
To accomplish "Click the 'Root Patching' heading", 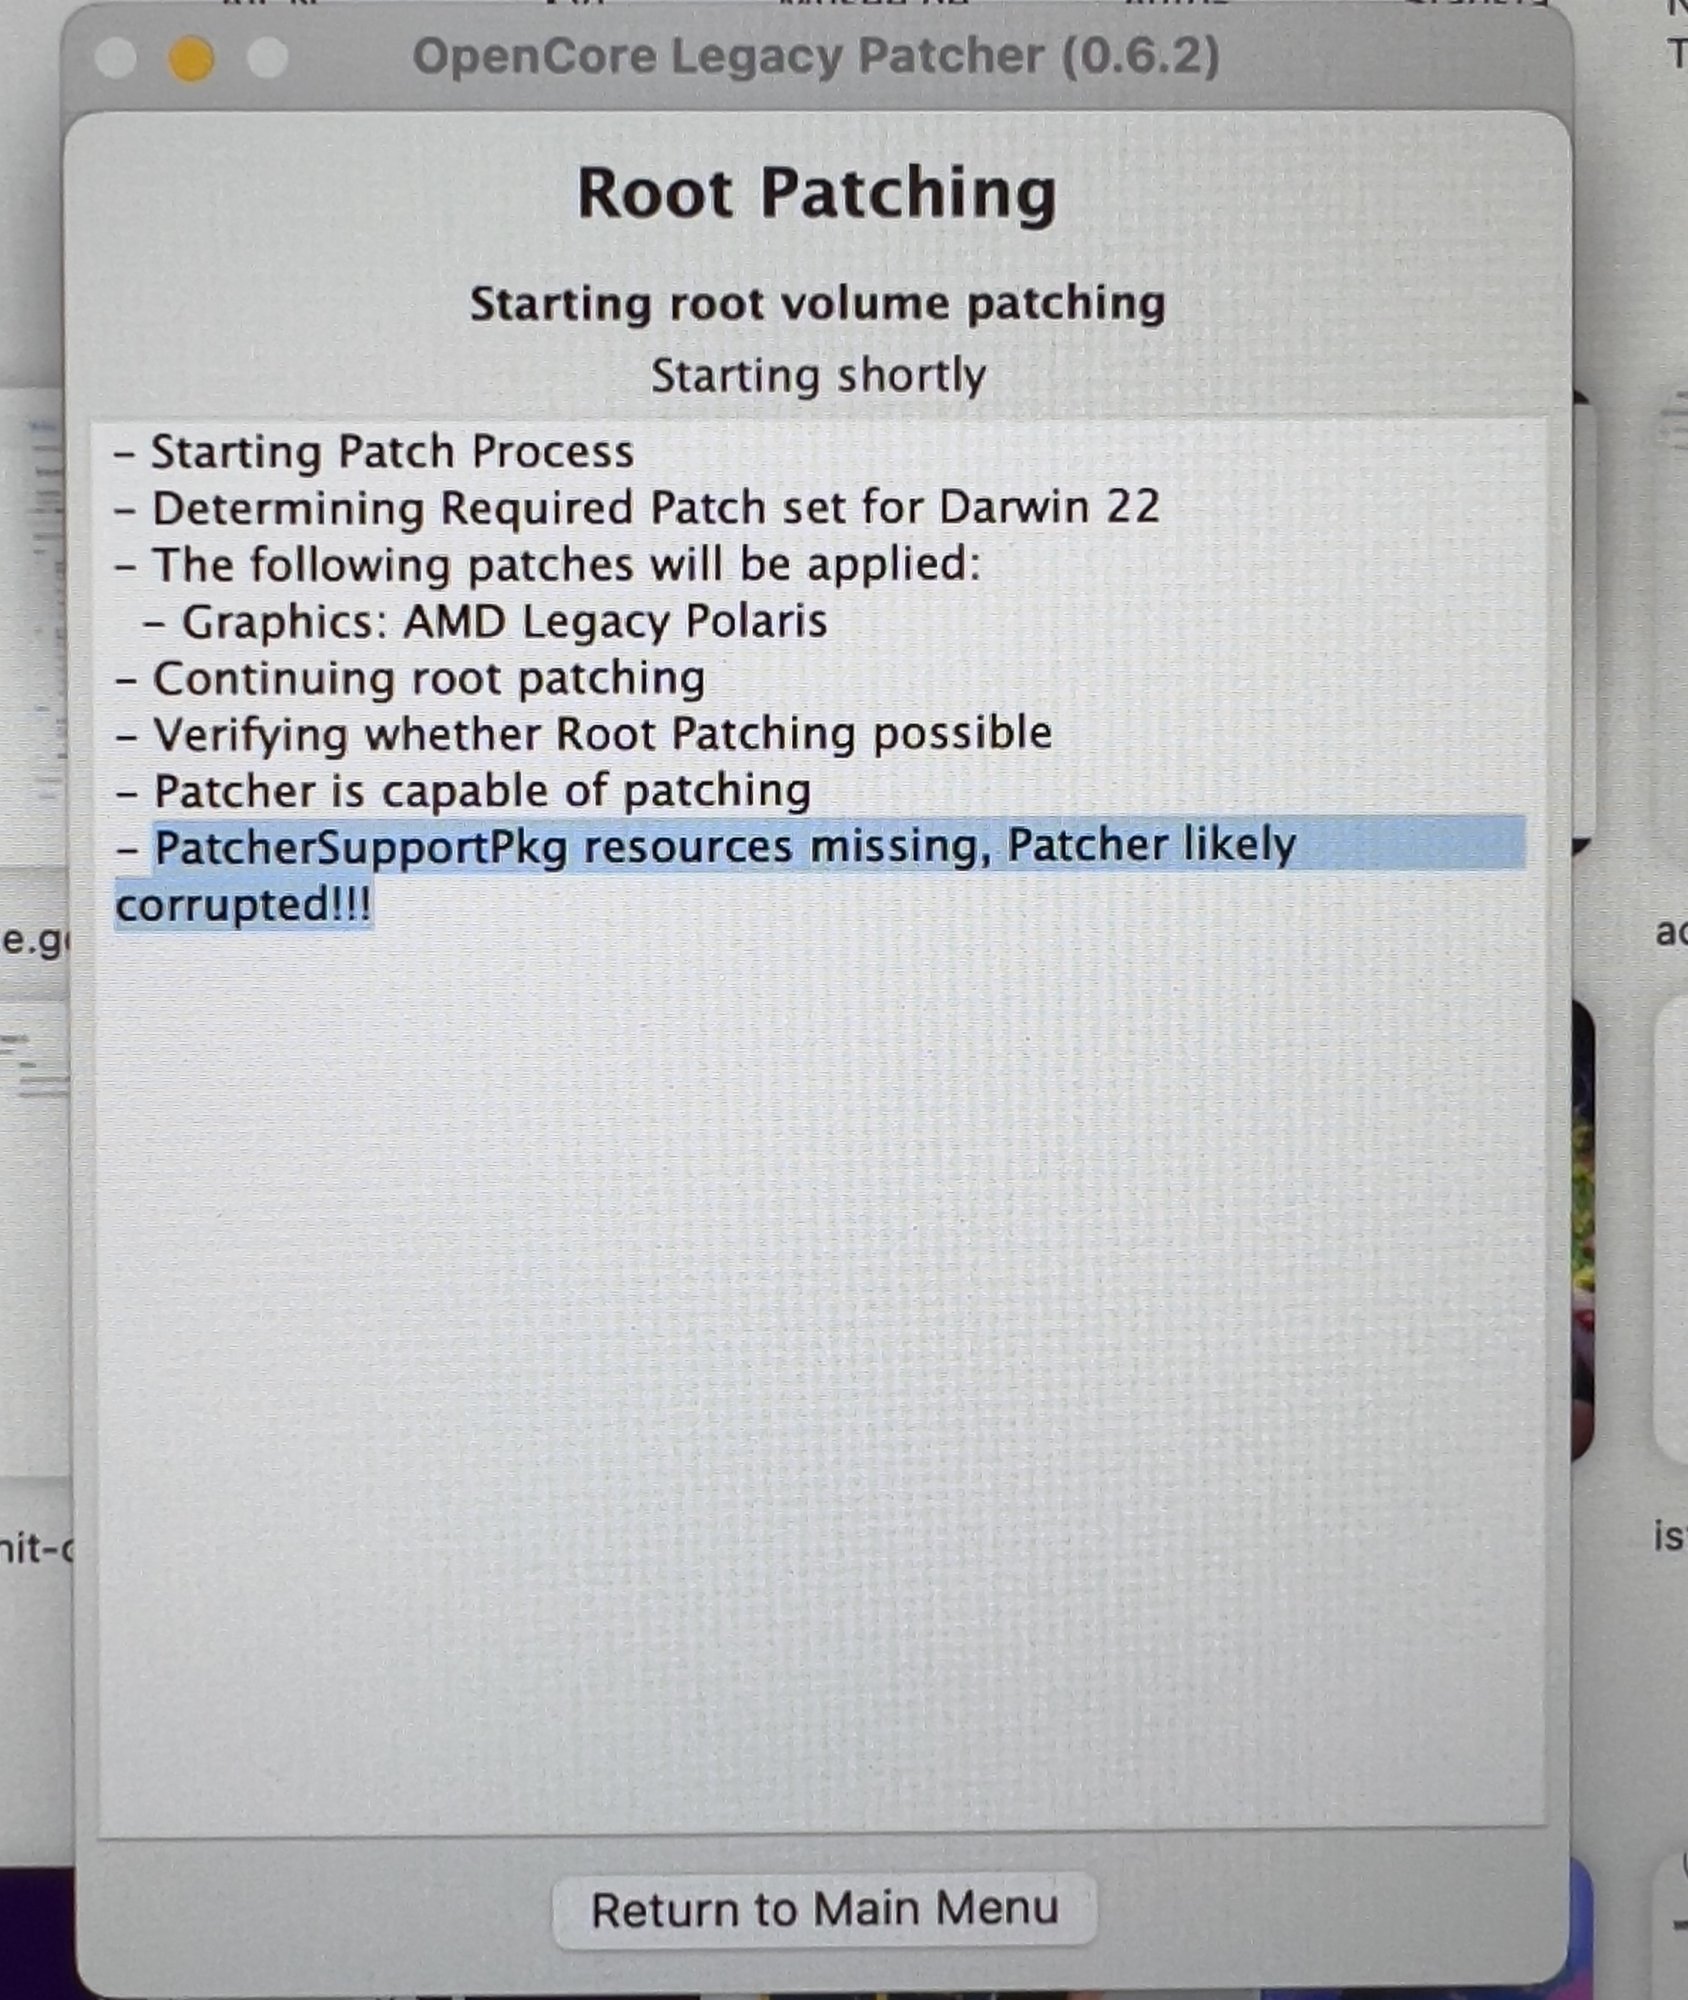I will point(817,192).
